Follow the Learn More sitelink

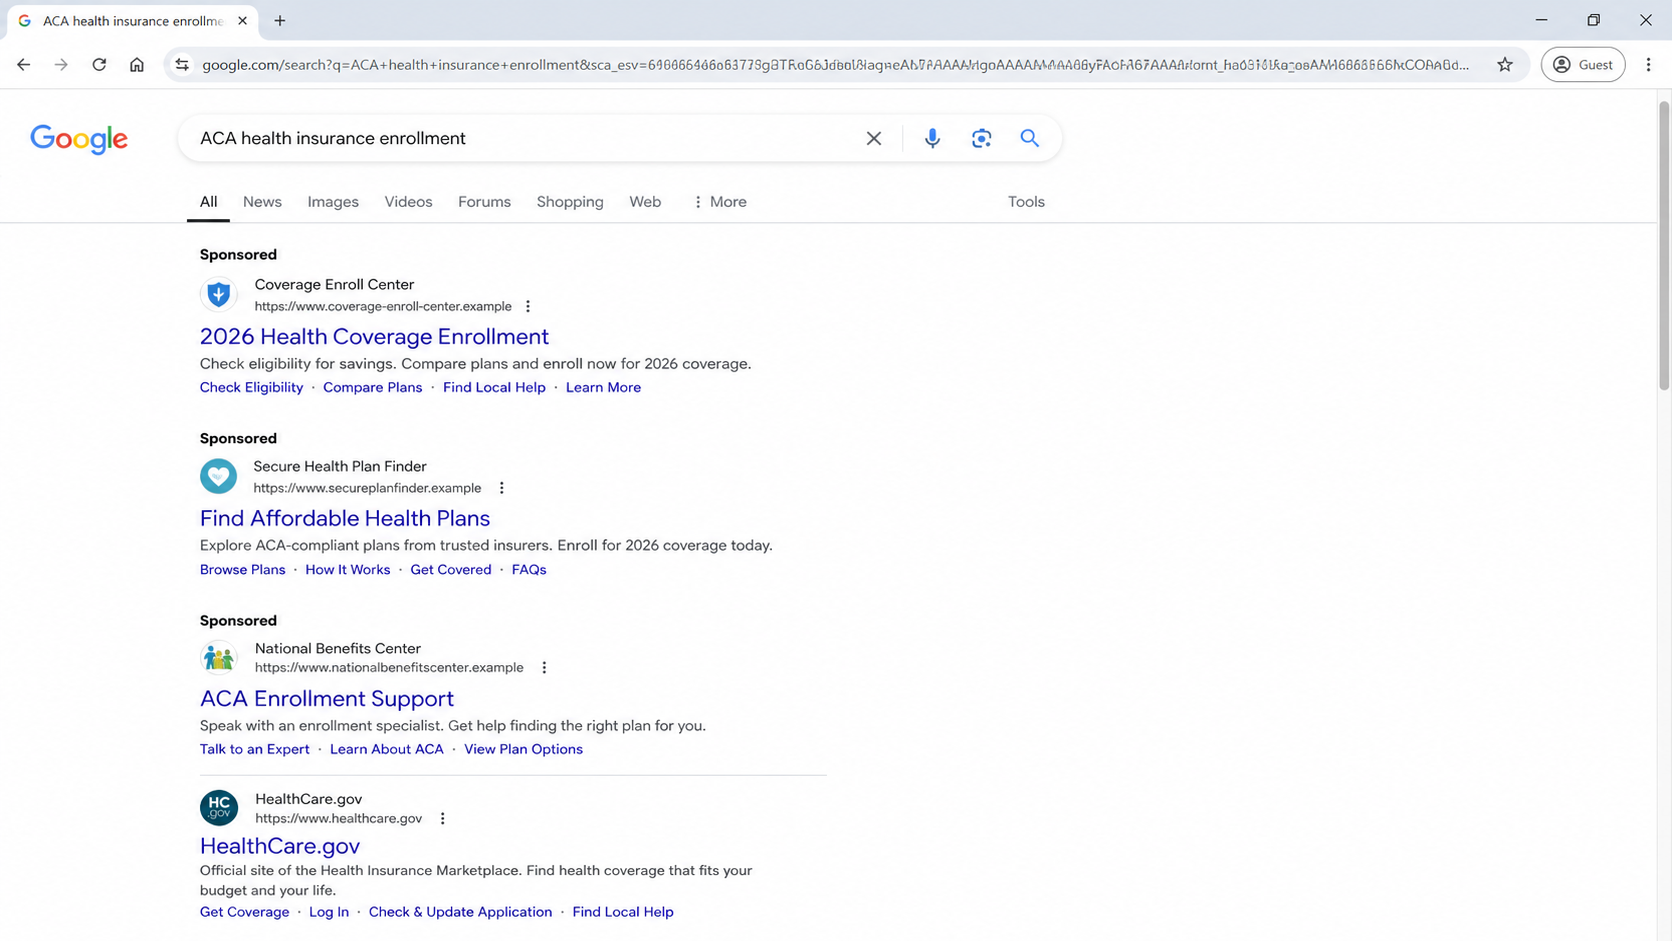click(x=603, y=388)
